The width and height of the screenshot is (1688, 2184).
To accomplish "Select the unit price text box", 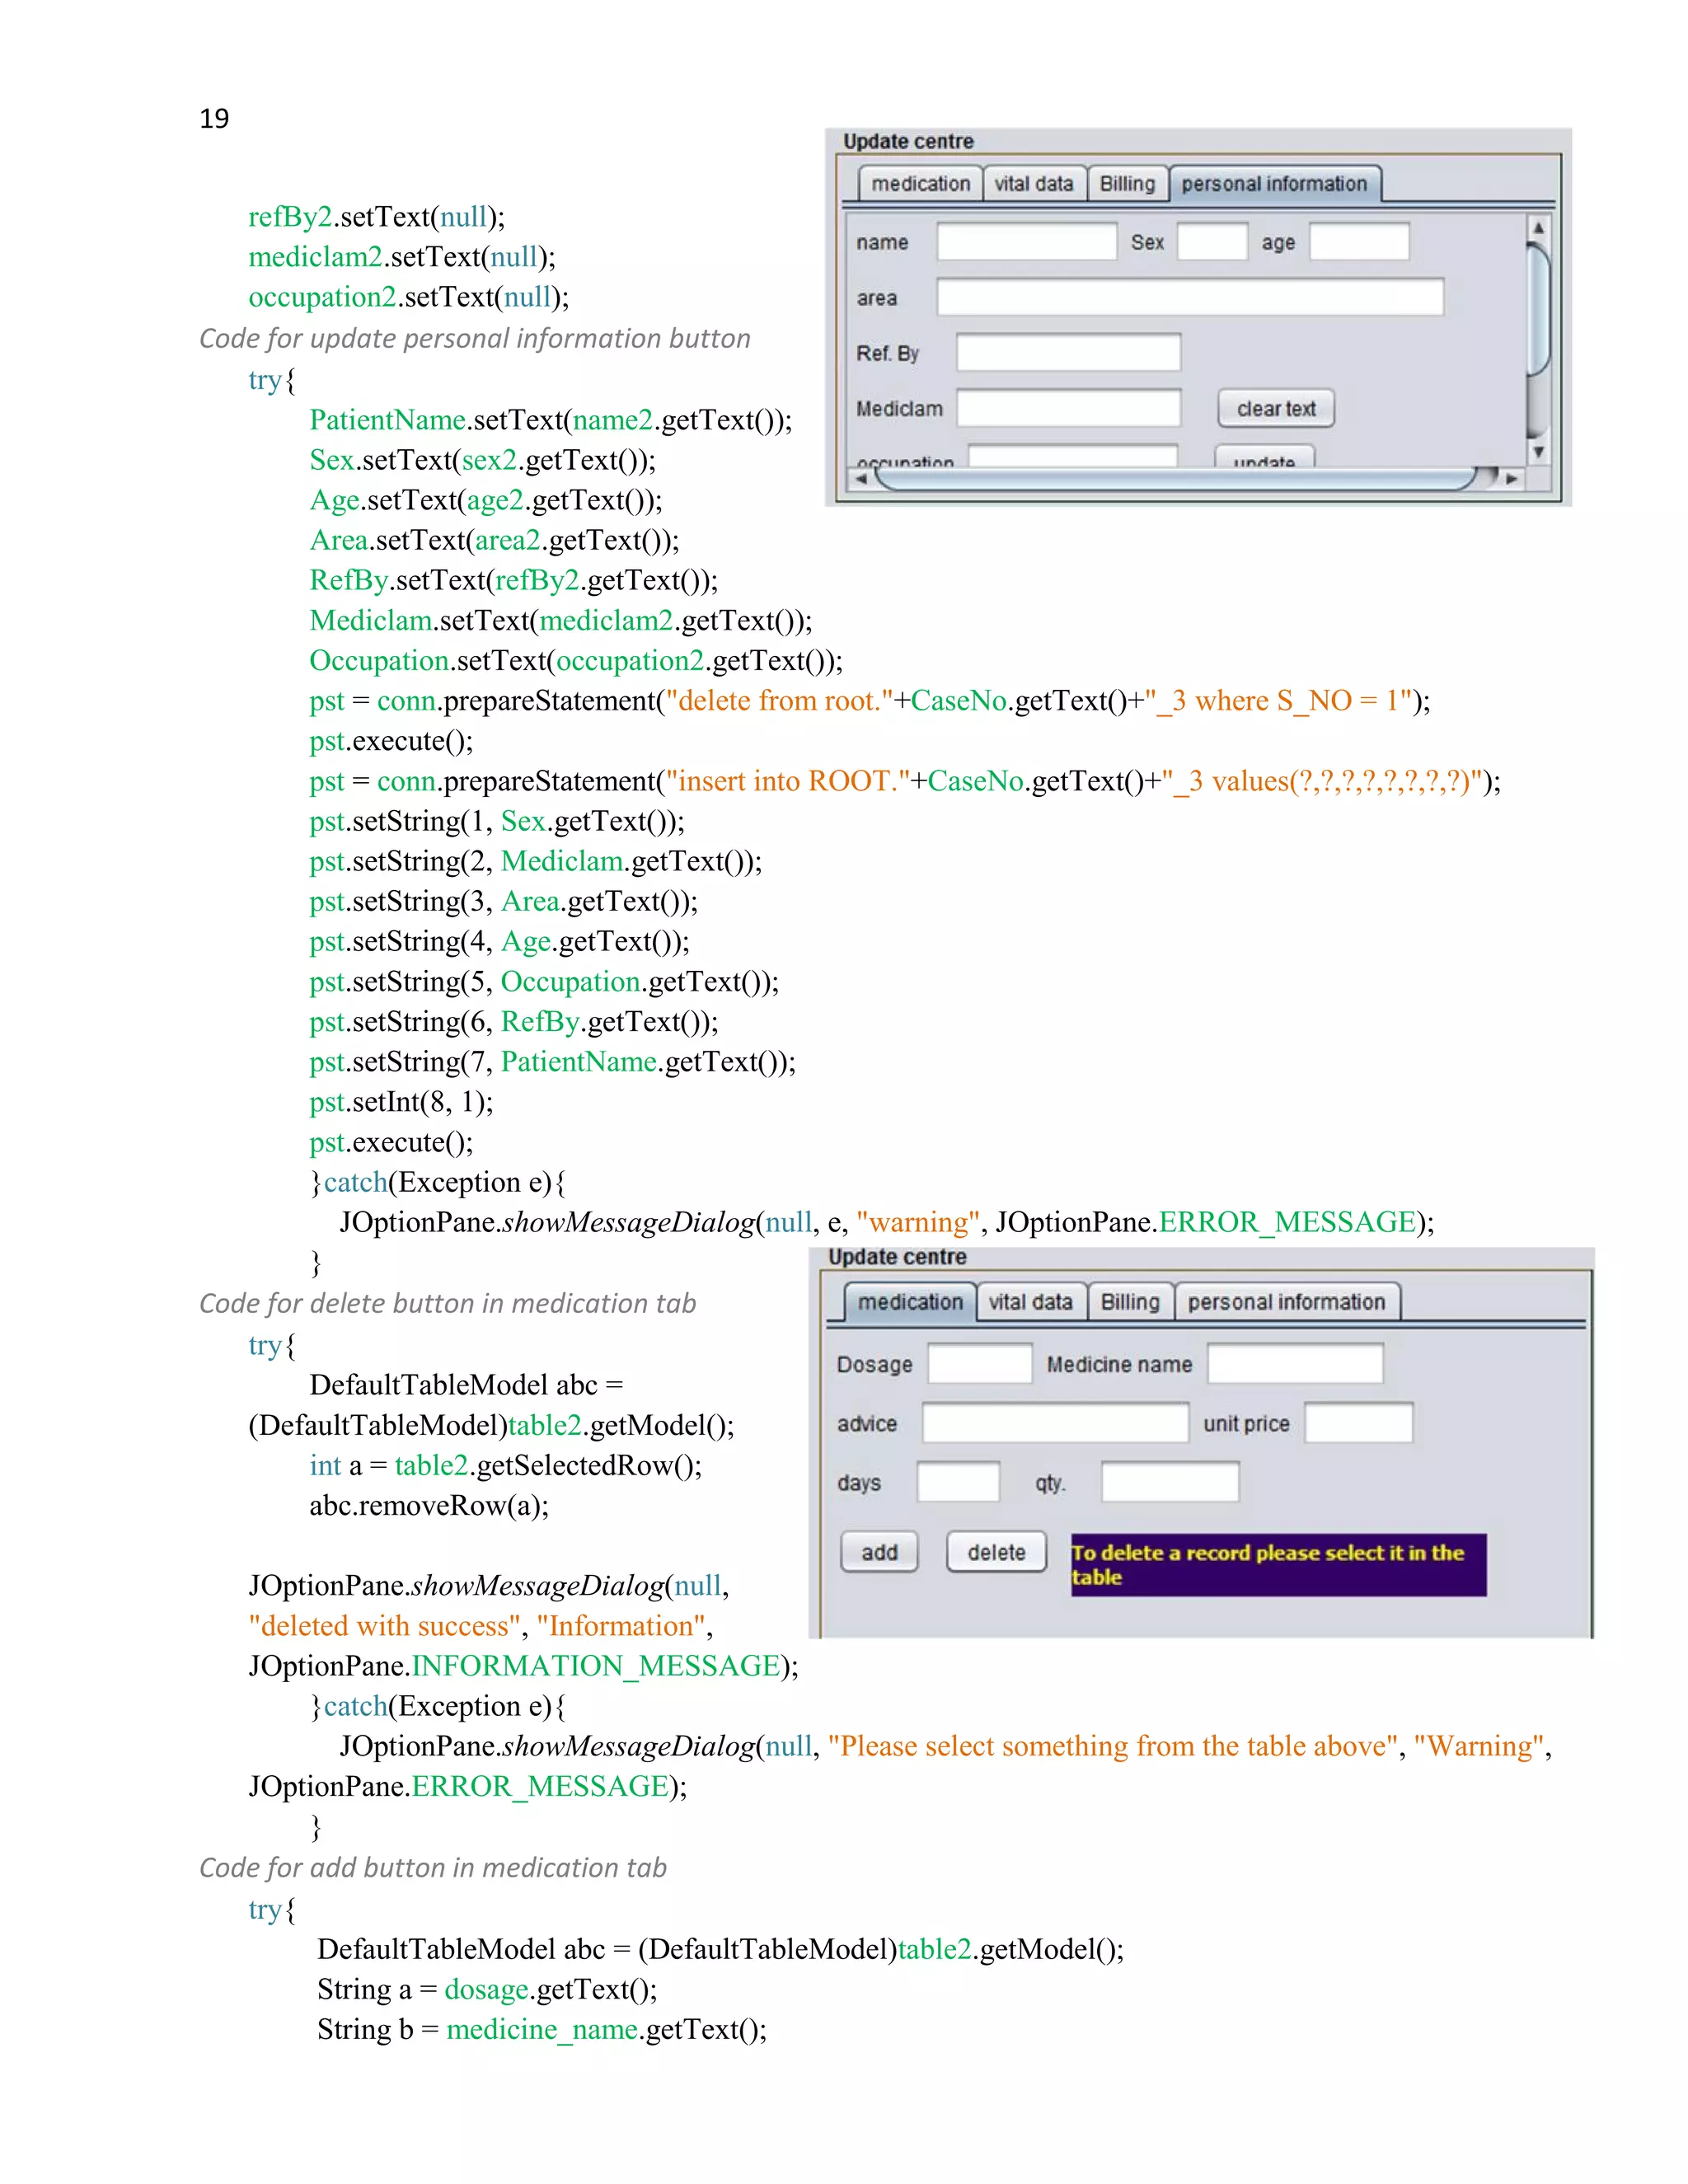I will click(x=1358, y=1423).
